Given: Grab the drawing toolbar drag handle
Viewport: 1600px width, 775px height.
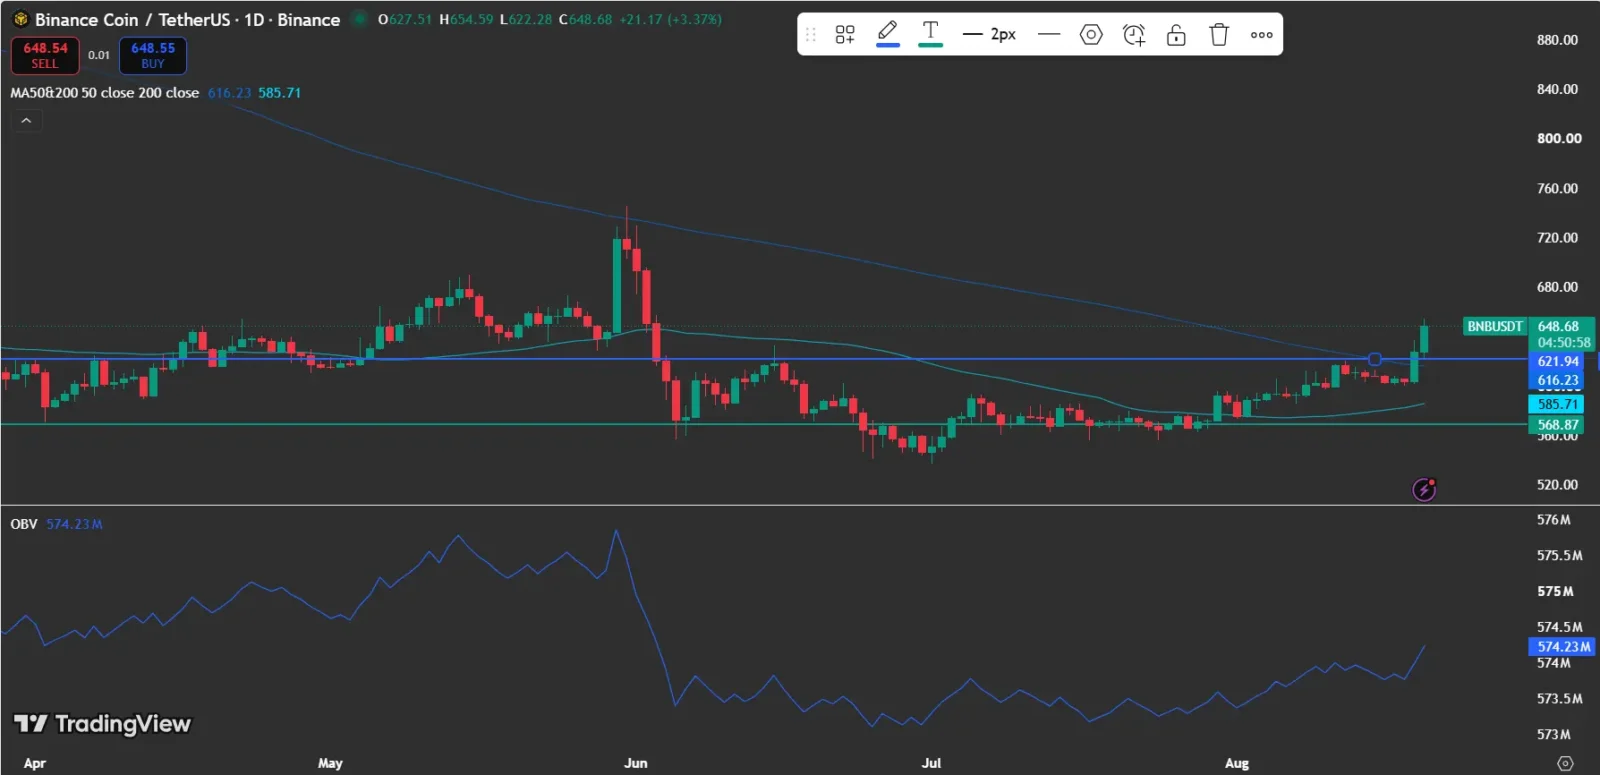Looking at the screenshot, I should pos(811,35).
